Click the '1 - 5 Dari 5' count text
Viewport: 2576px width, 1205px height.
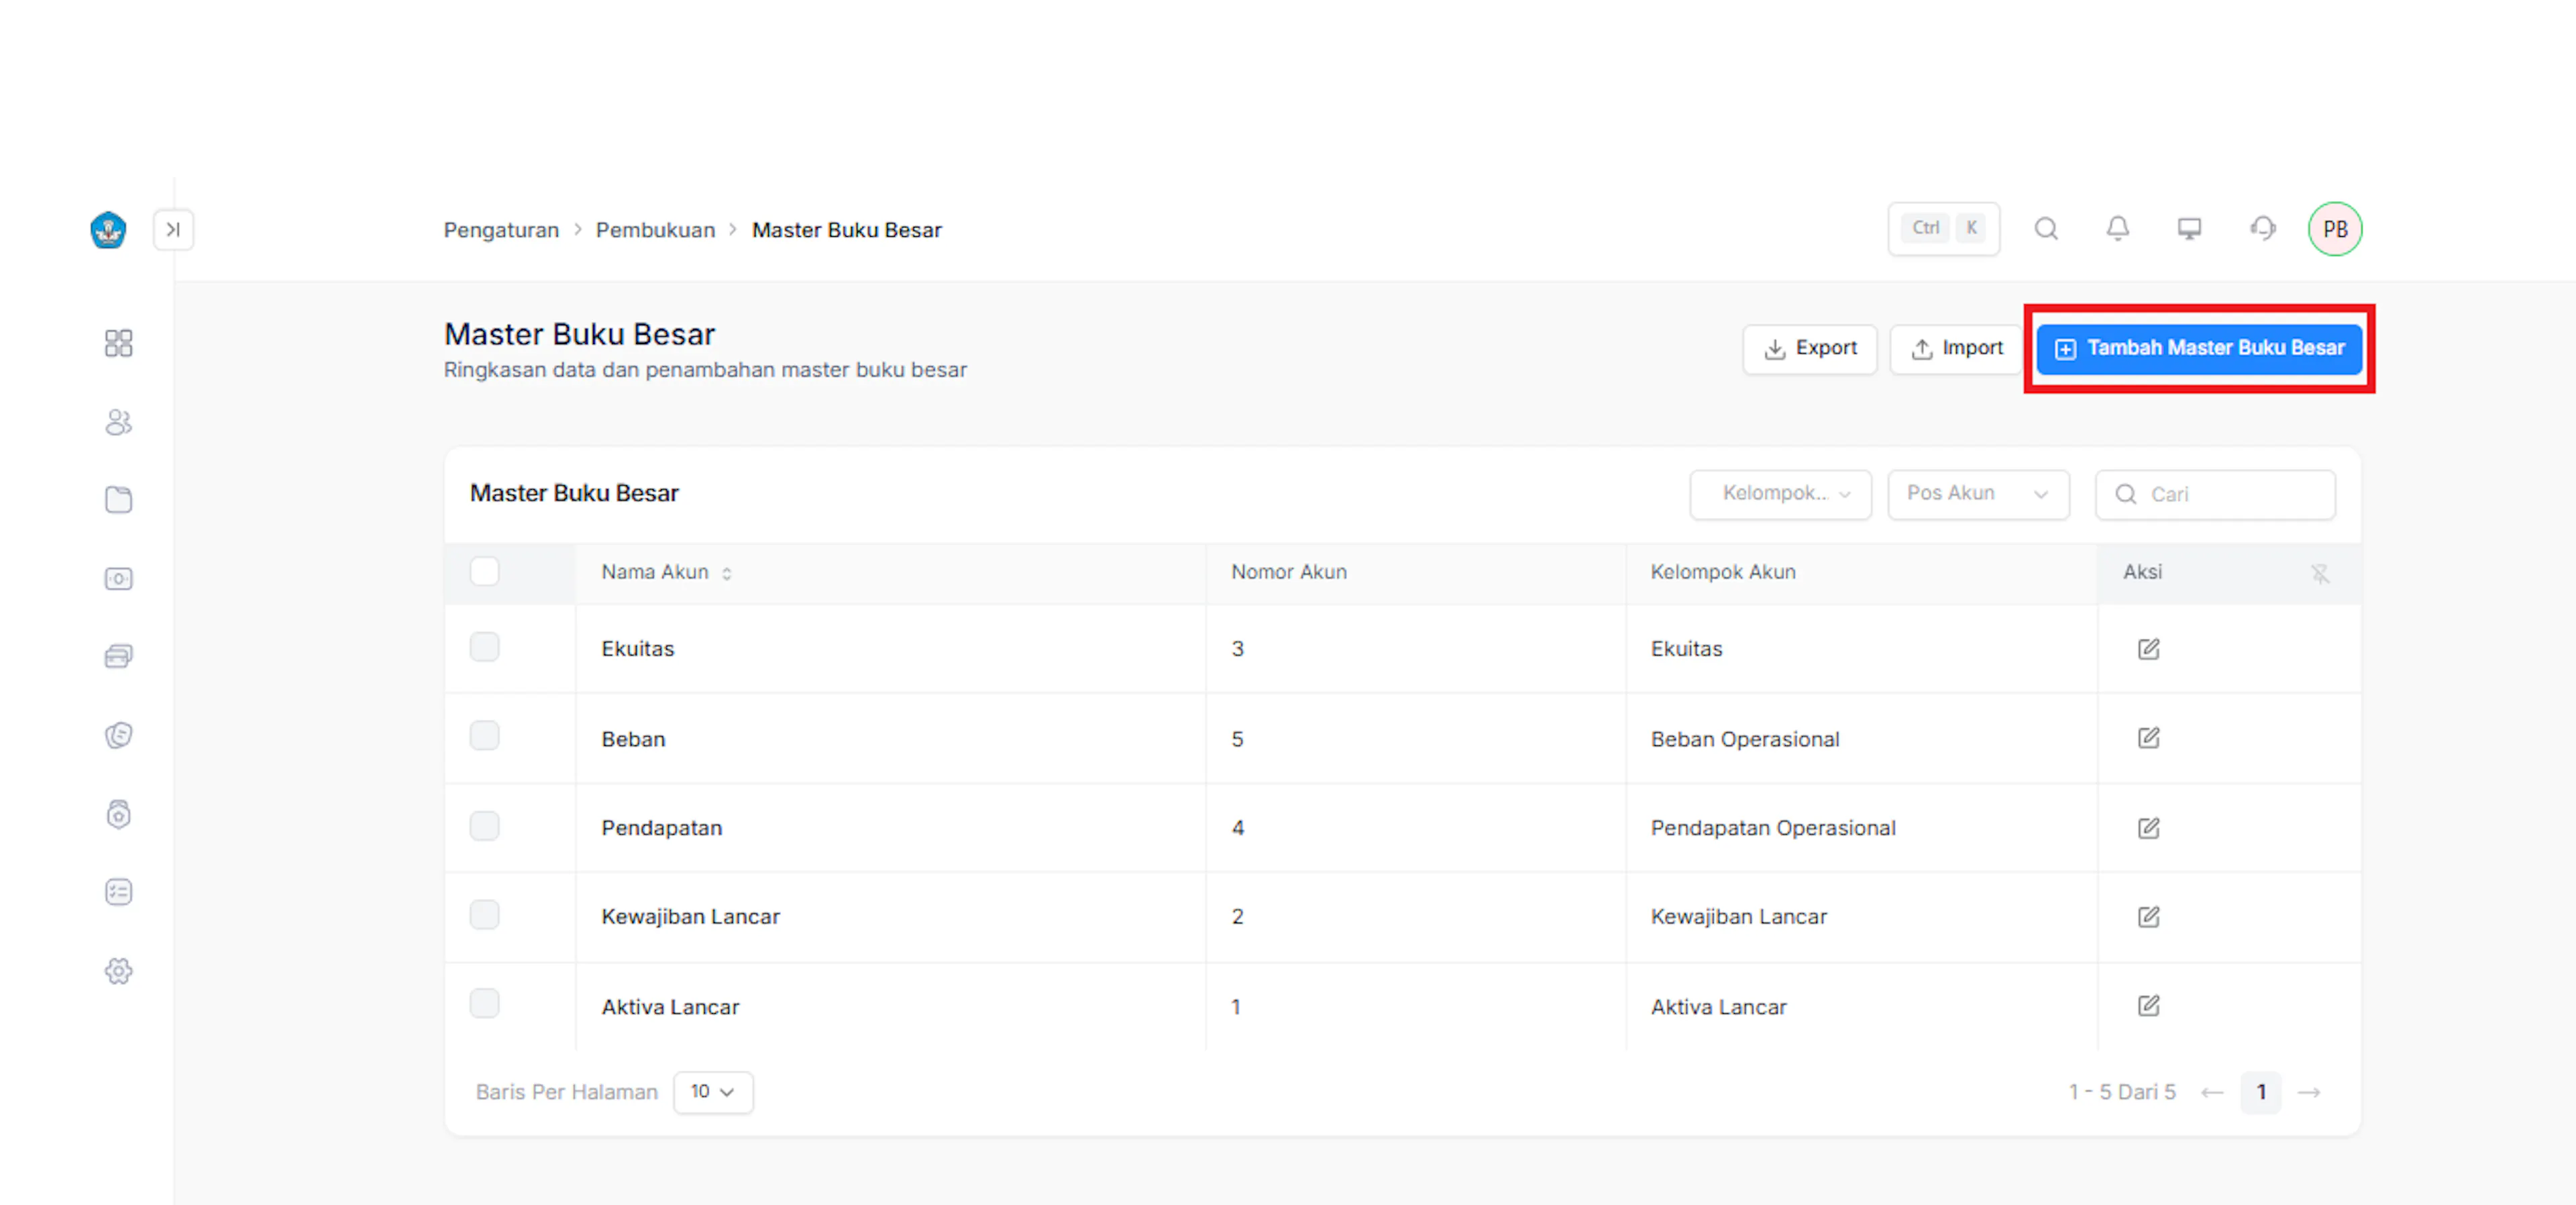[x=2121, y=1092]
